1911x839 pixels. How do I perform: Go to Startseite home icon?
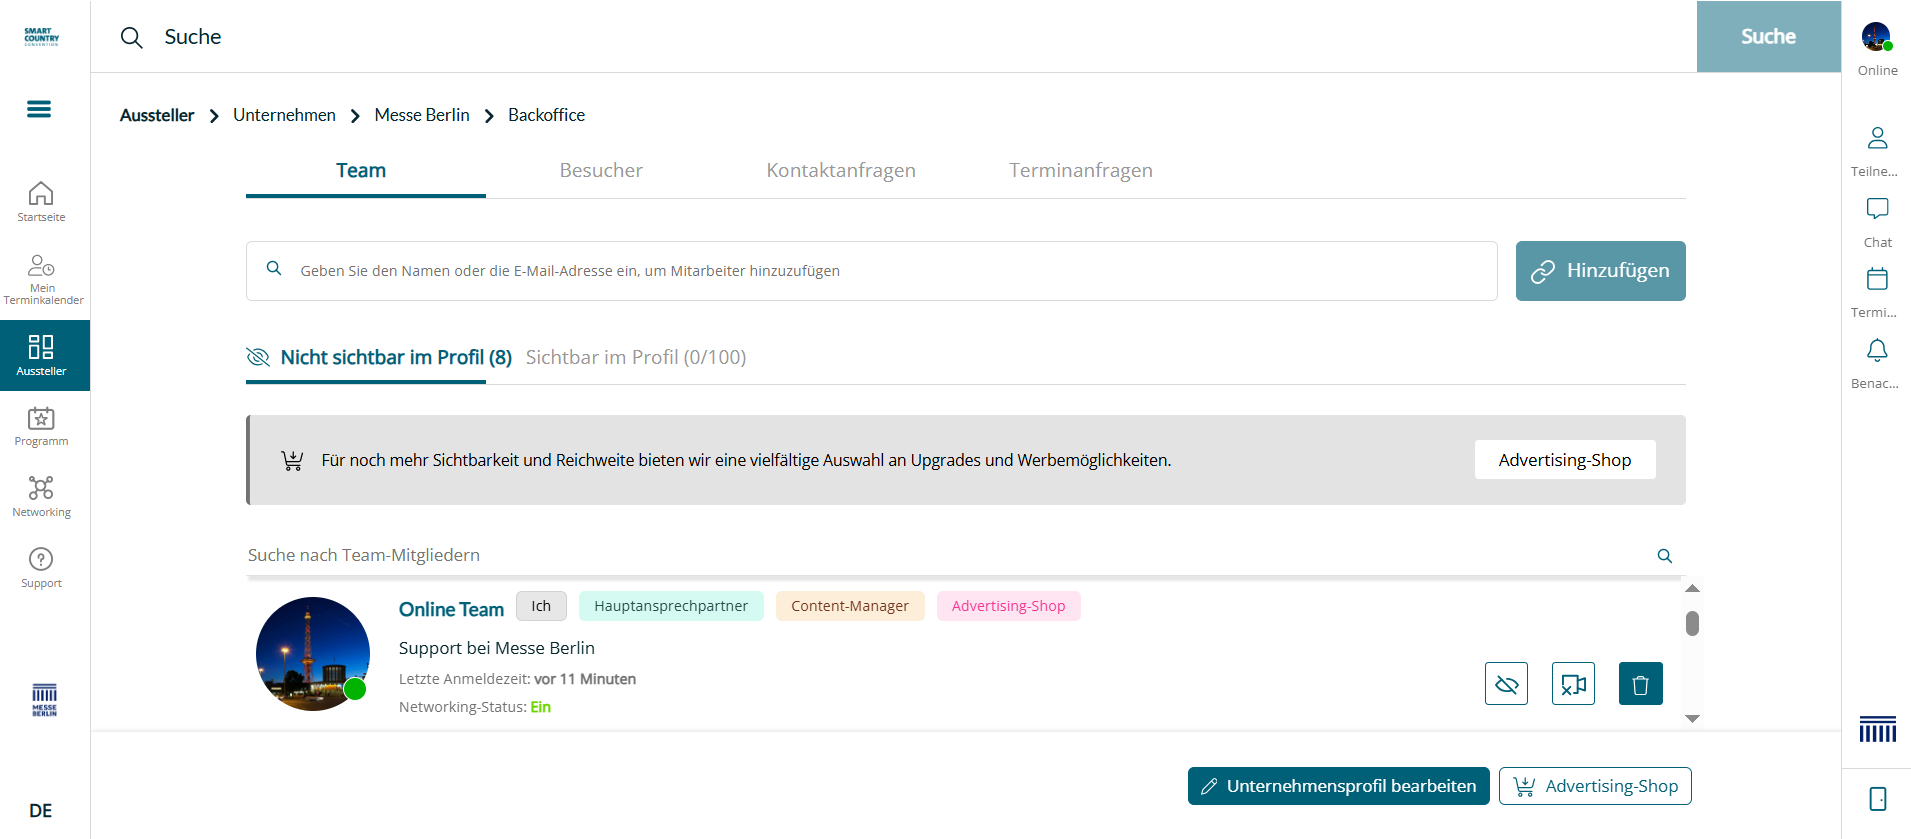click(41, 201)
